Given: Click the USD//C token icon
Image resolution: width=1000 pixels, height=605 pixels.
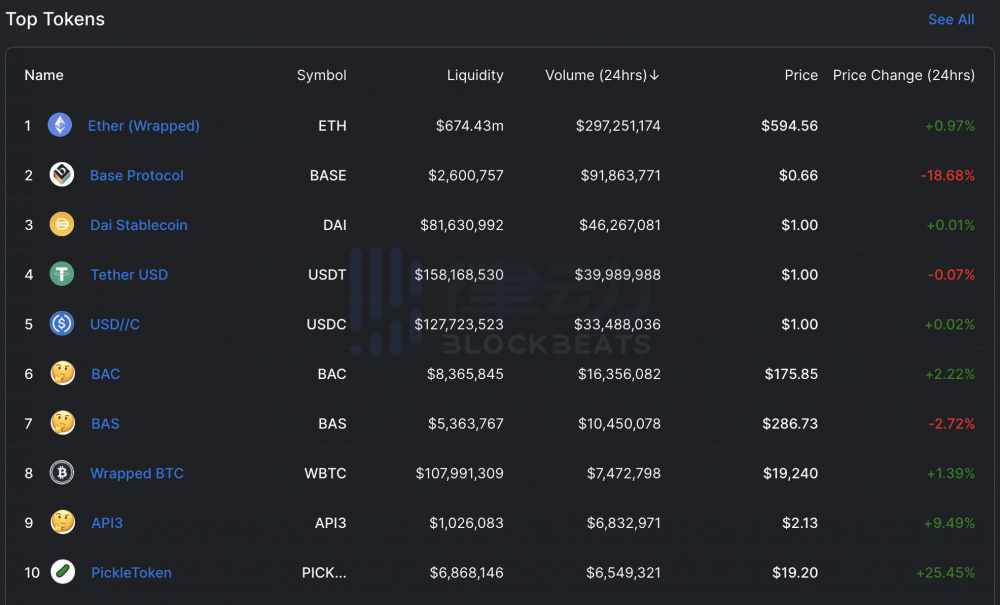Looking at the screenshot, I should point(62,324).
